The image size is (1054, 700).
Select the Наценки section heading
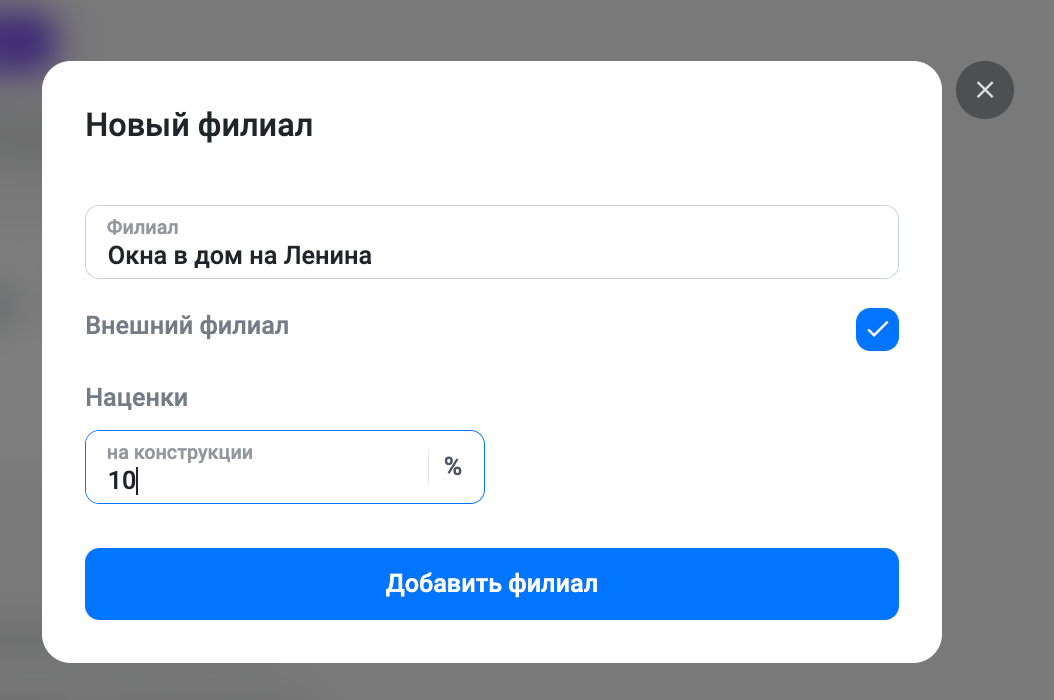pyautogui.click(x=136, y=397)
